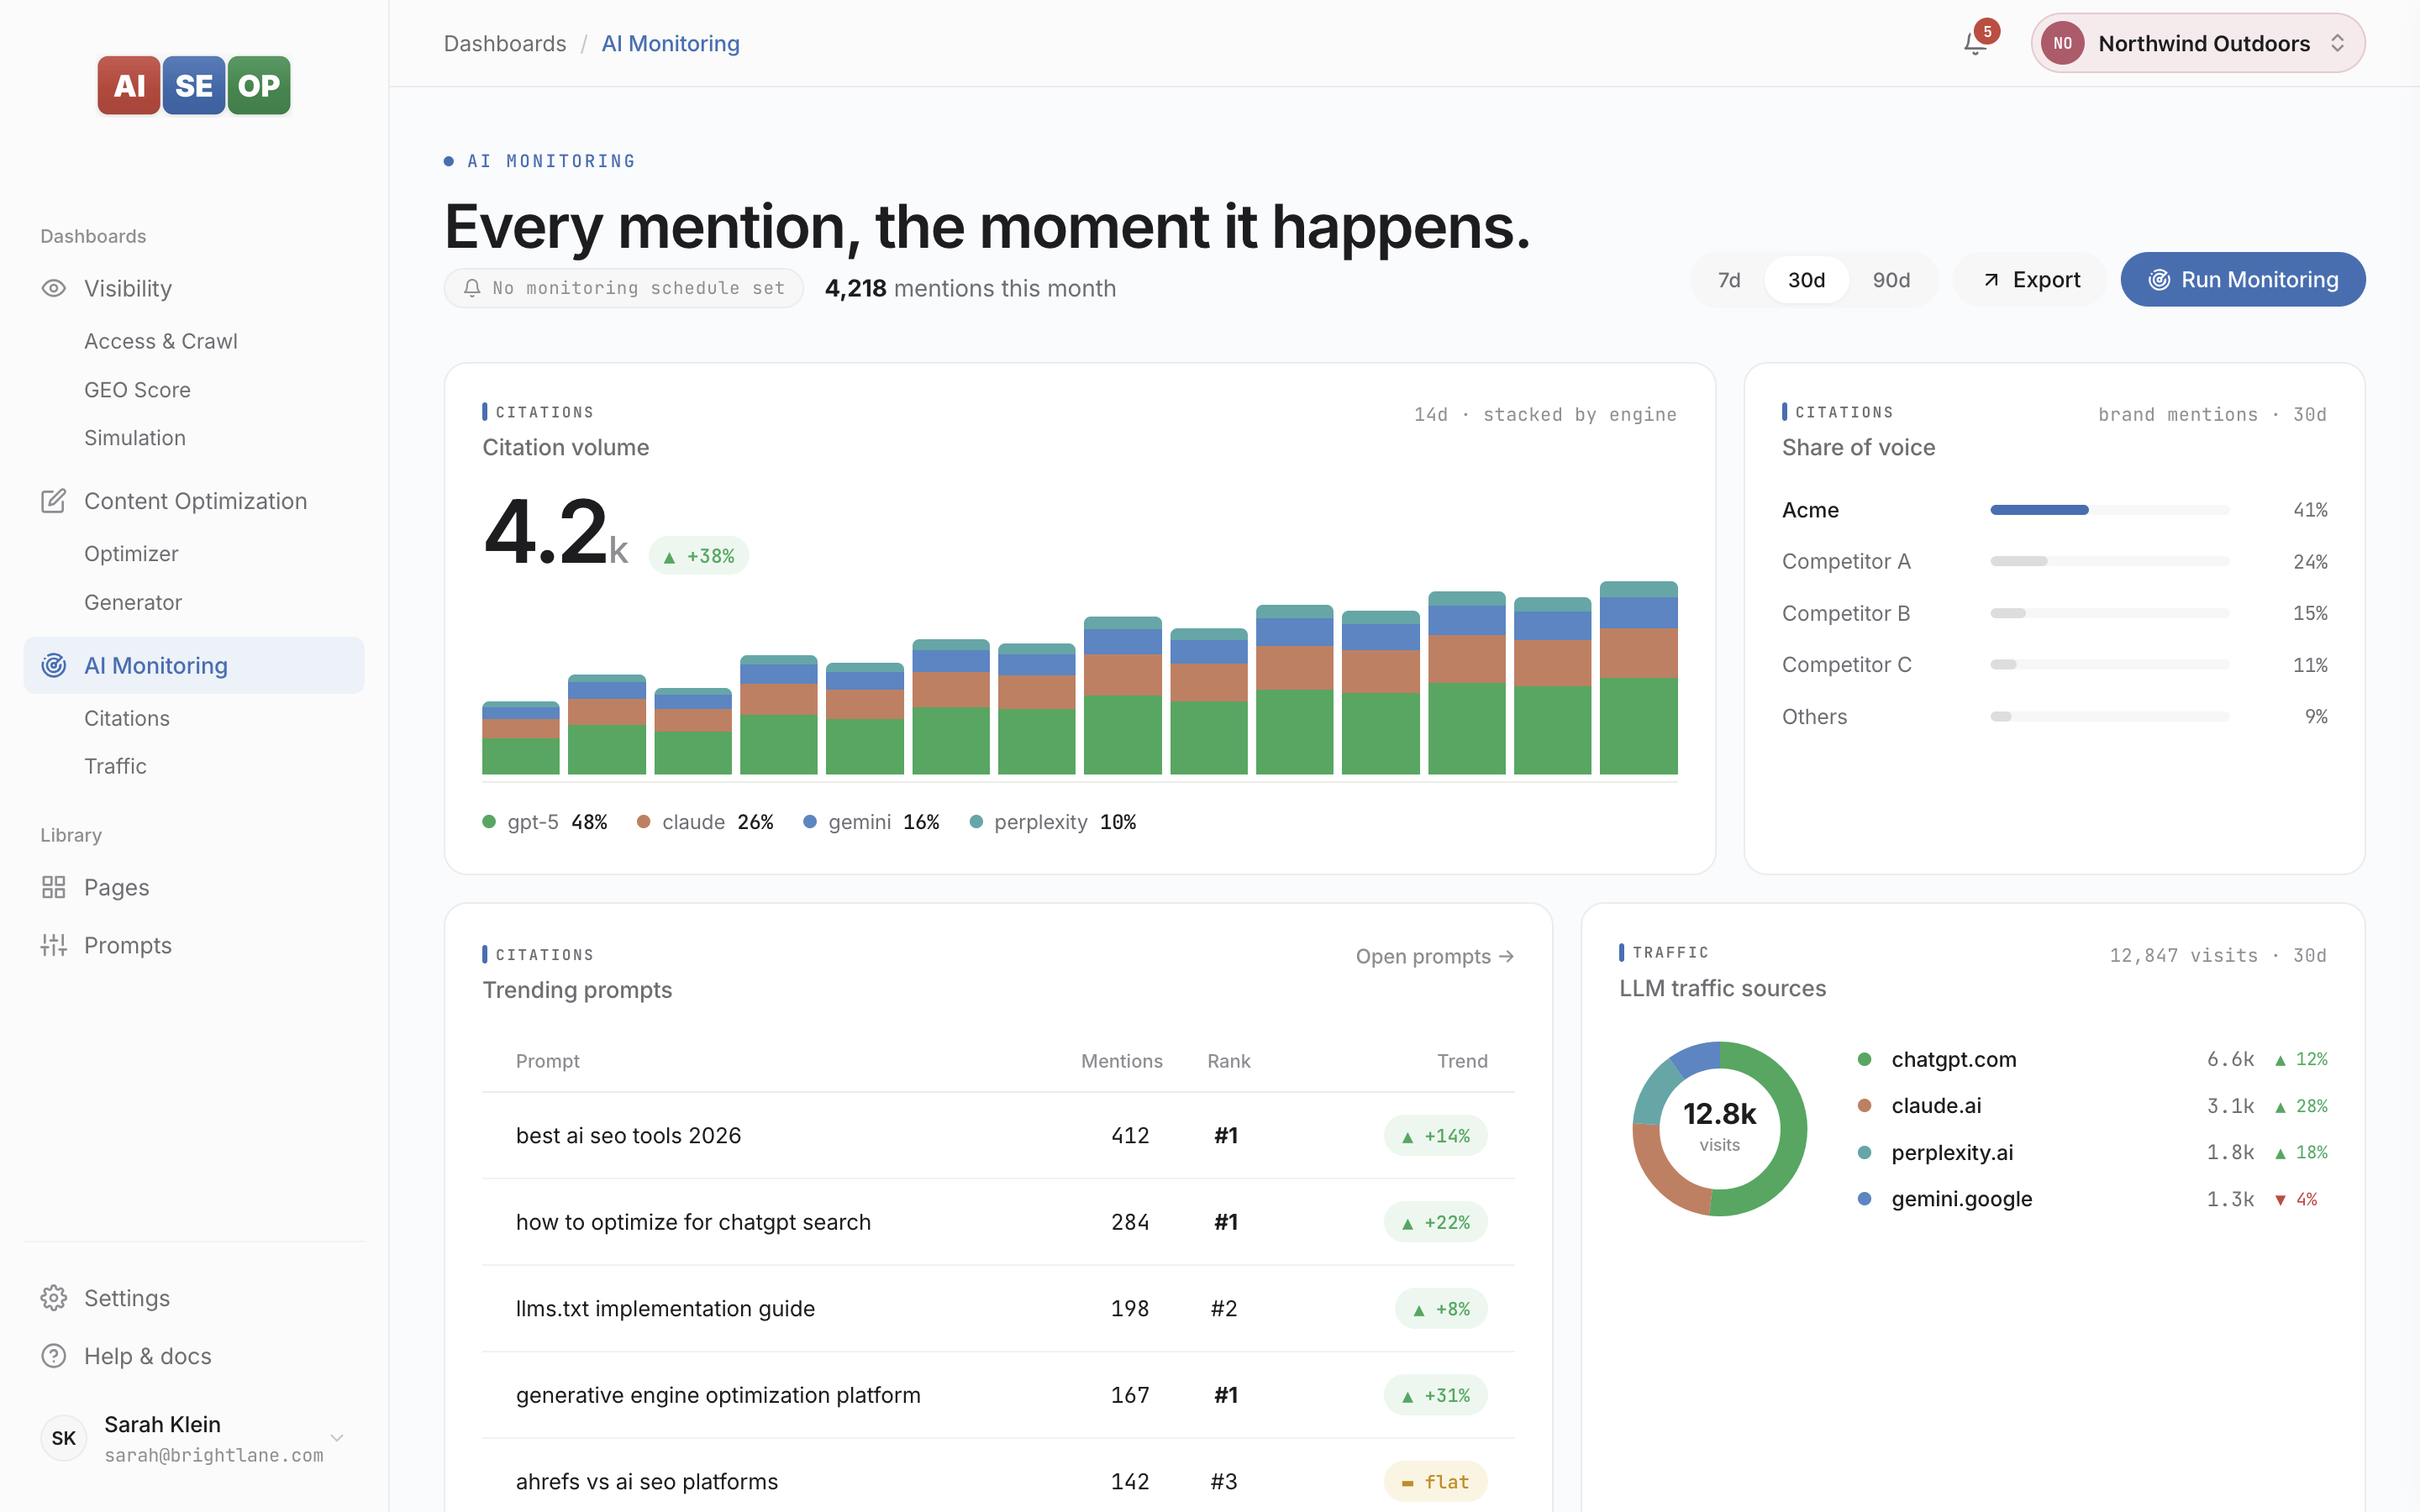Viewport: 2420px width, 1512px height.
Task: Click the AI Monitoring breadcrumb
Action: coord(670,43)
